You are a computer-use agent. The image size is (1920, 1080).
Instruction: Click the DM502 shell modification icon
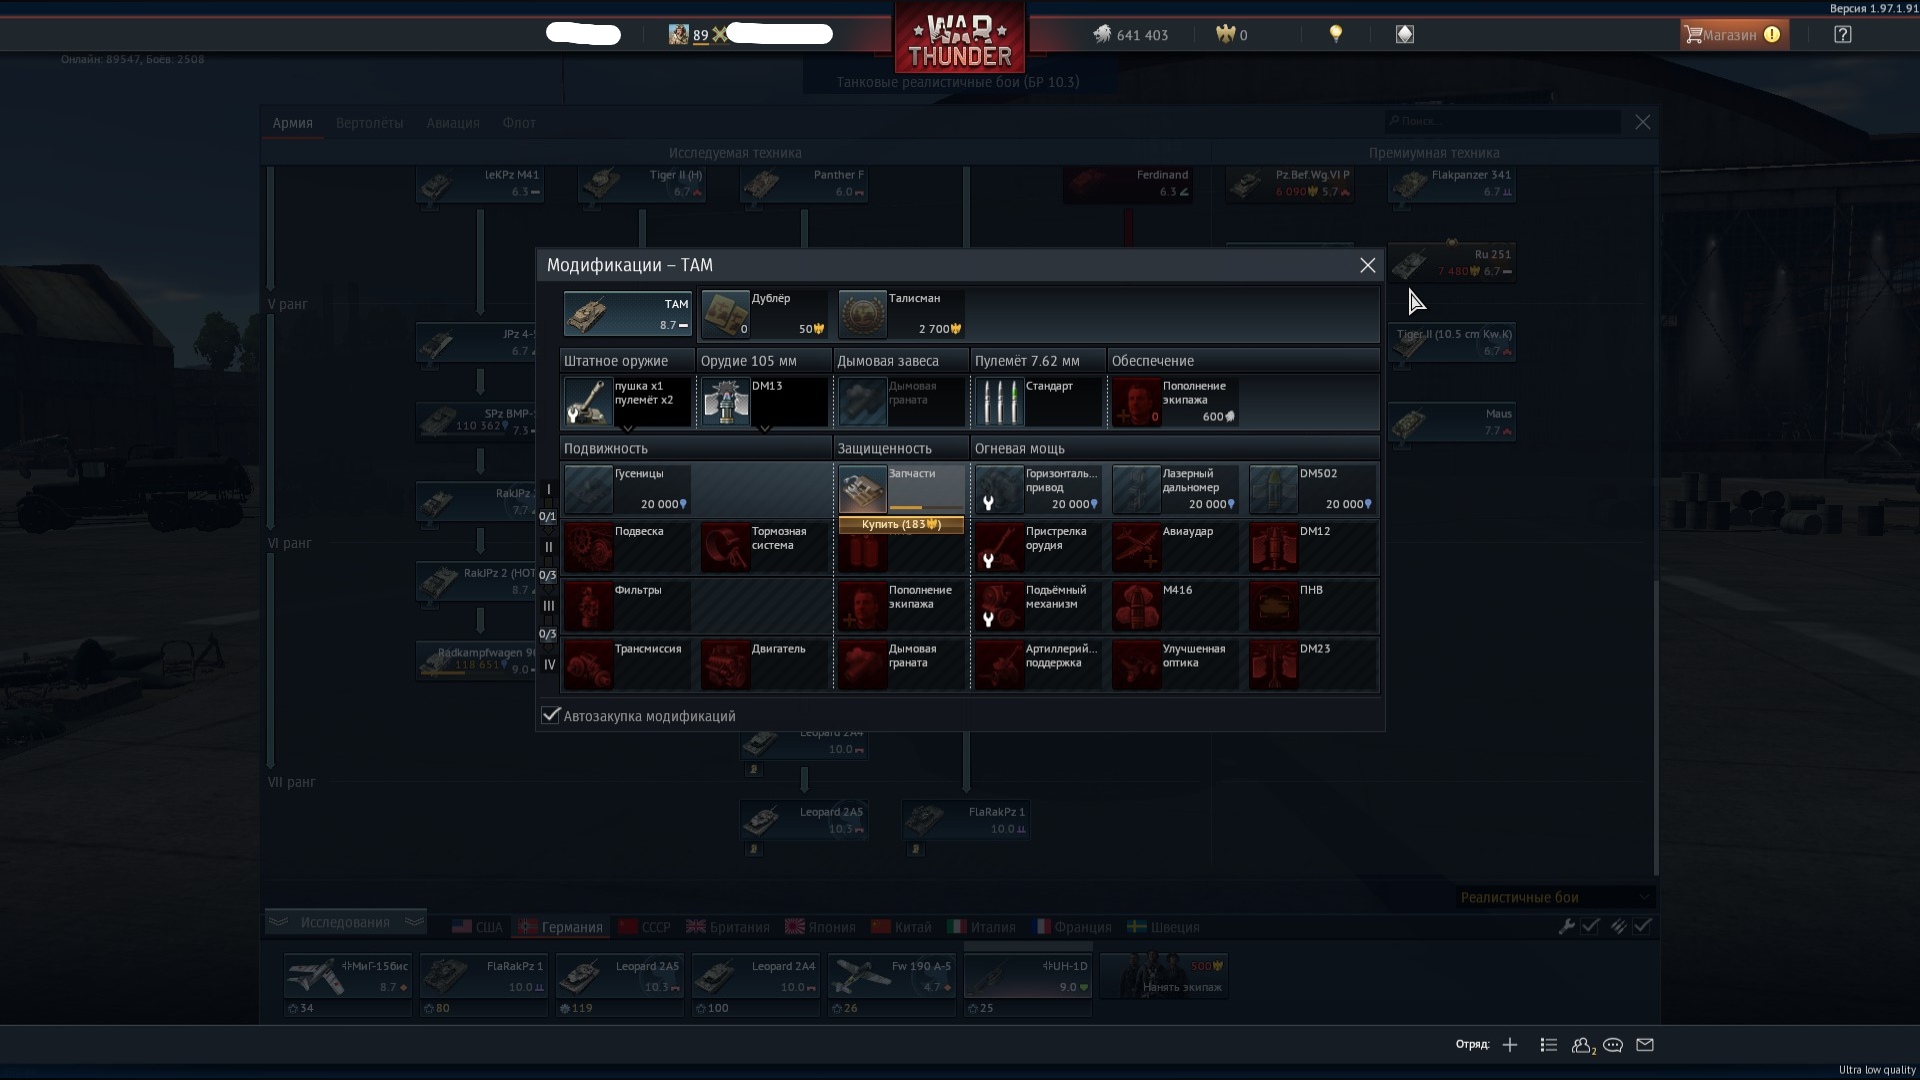1273,489
